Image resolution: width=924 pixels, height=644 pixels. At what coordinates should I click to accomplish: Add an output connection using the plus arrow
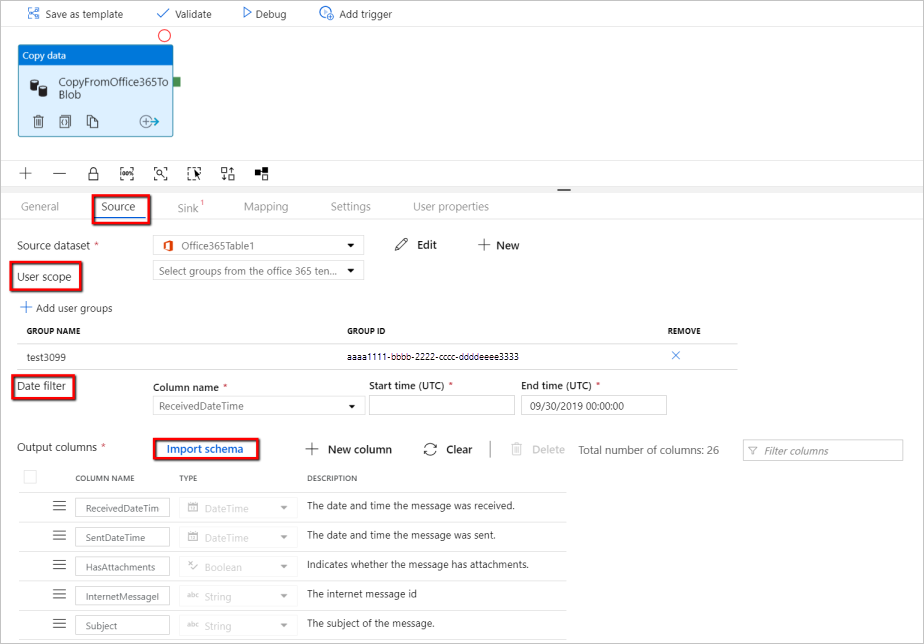[x=148, y=121]
